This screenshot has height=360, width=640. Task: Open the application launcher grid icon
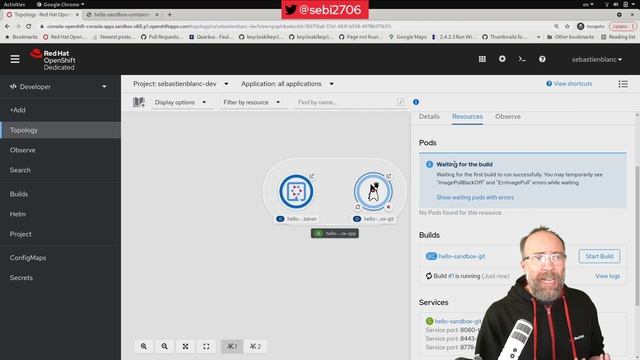click(x=482, y=59)
